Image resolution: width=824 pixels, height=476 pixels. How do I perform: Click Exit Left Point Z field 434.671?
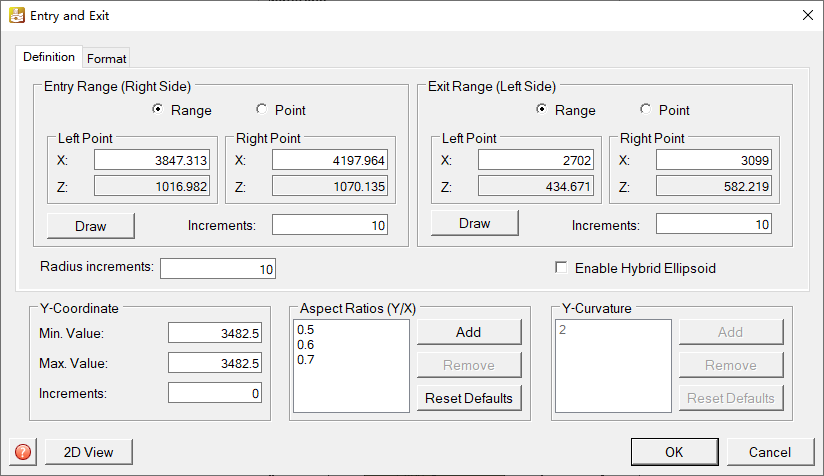coord(536,186)
